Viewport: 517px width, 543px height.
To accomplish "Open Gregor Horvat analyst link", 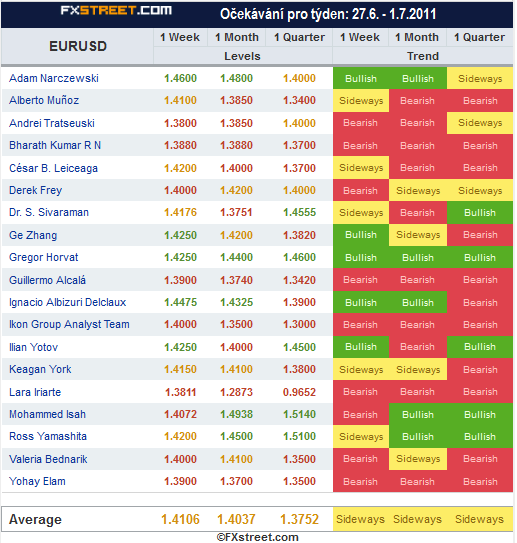I will point(44,257).
